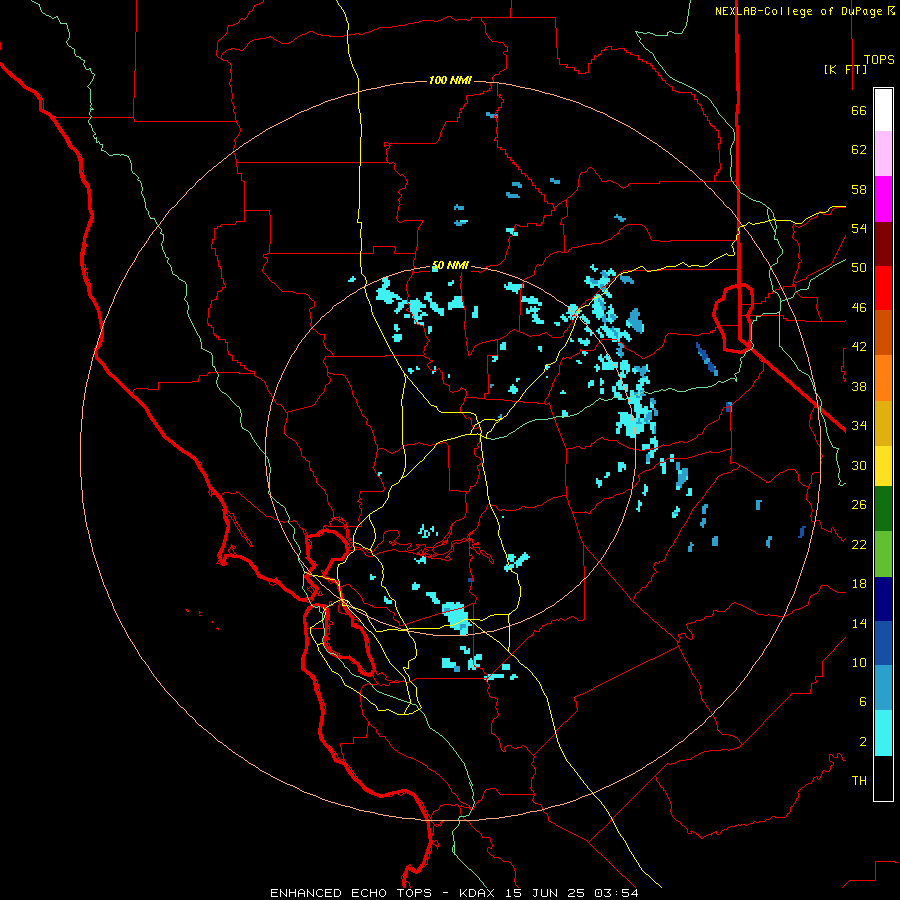The image size is (900, 900).
Task: Click the TH legend label
Action: (x=859, y=781)
